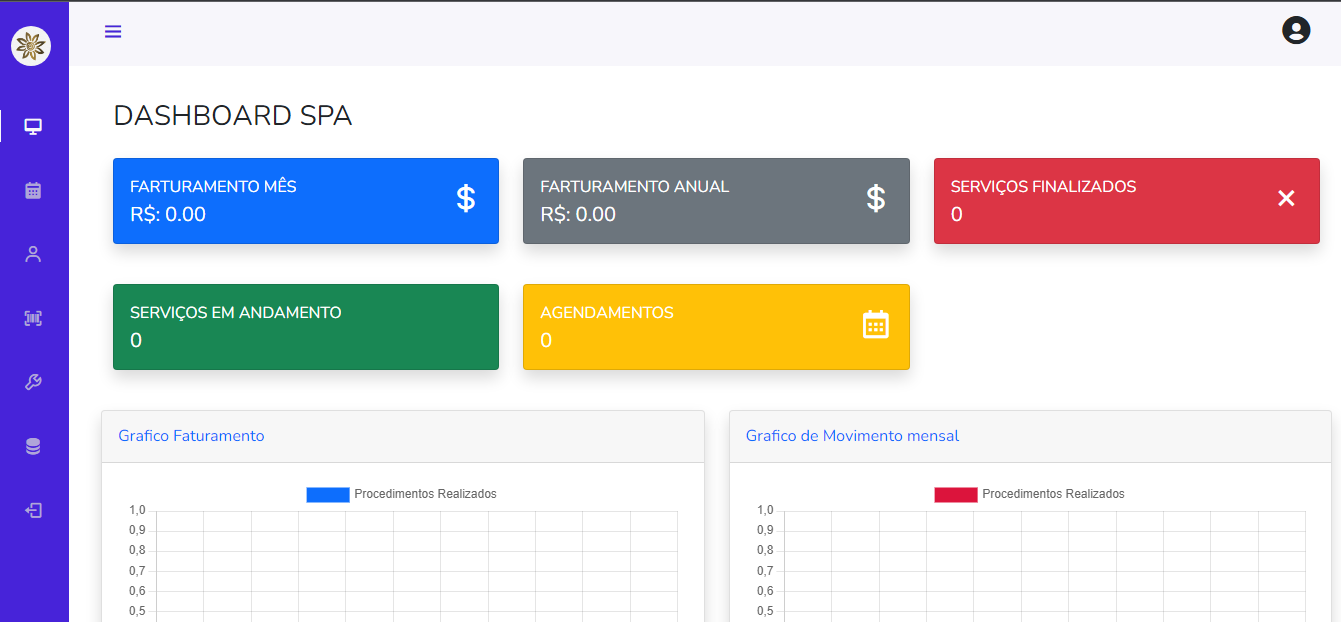Click the logout icon in sidebar

pos(33,510)
